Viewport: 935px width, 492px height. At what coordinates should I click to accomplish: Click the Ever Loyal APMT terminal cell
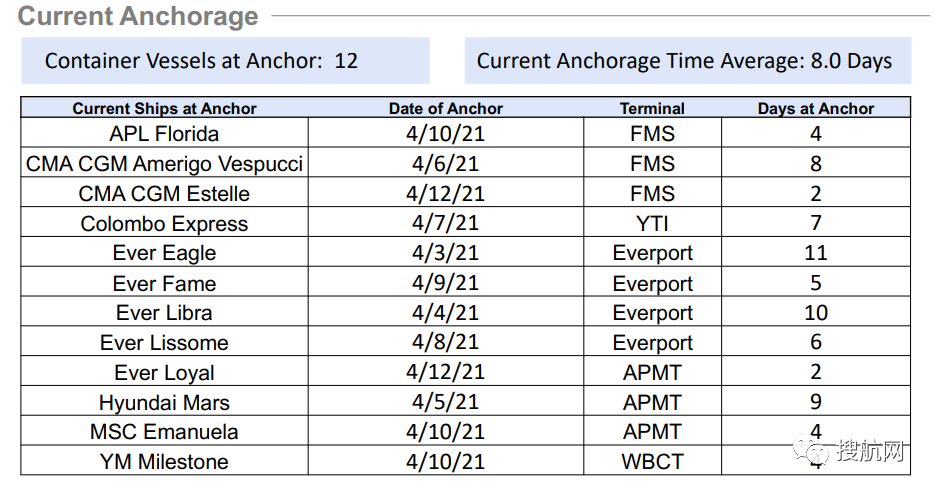pos(652,372)
